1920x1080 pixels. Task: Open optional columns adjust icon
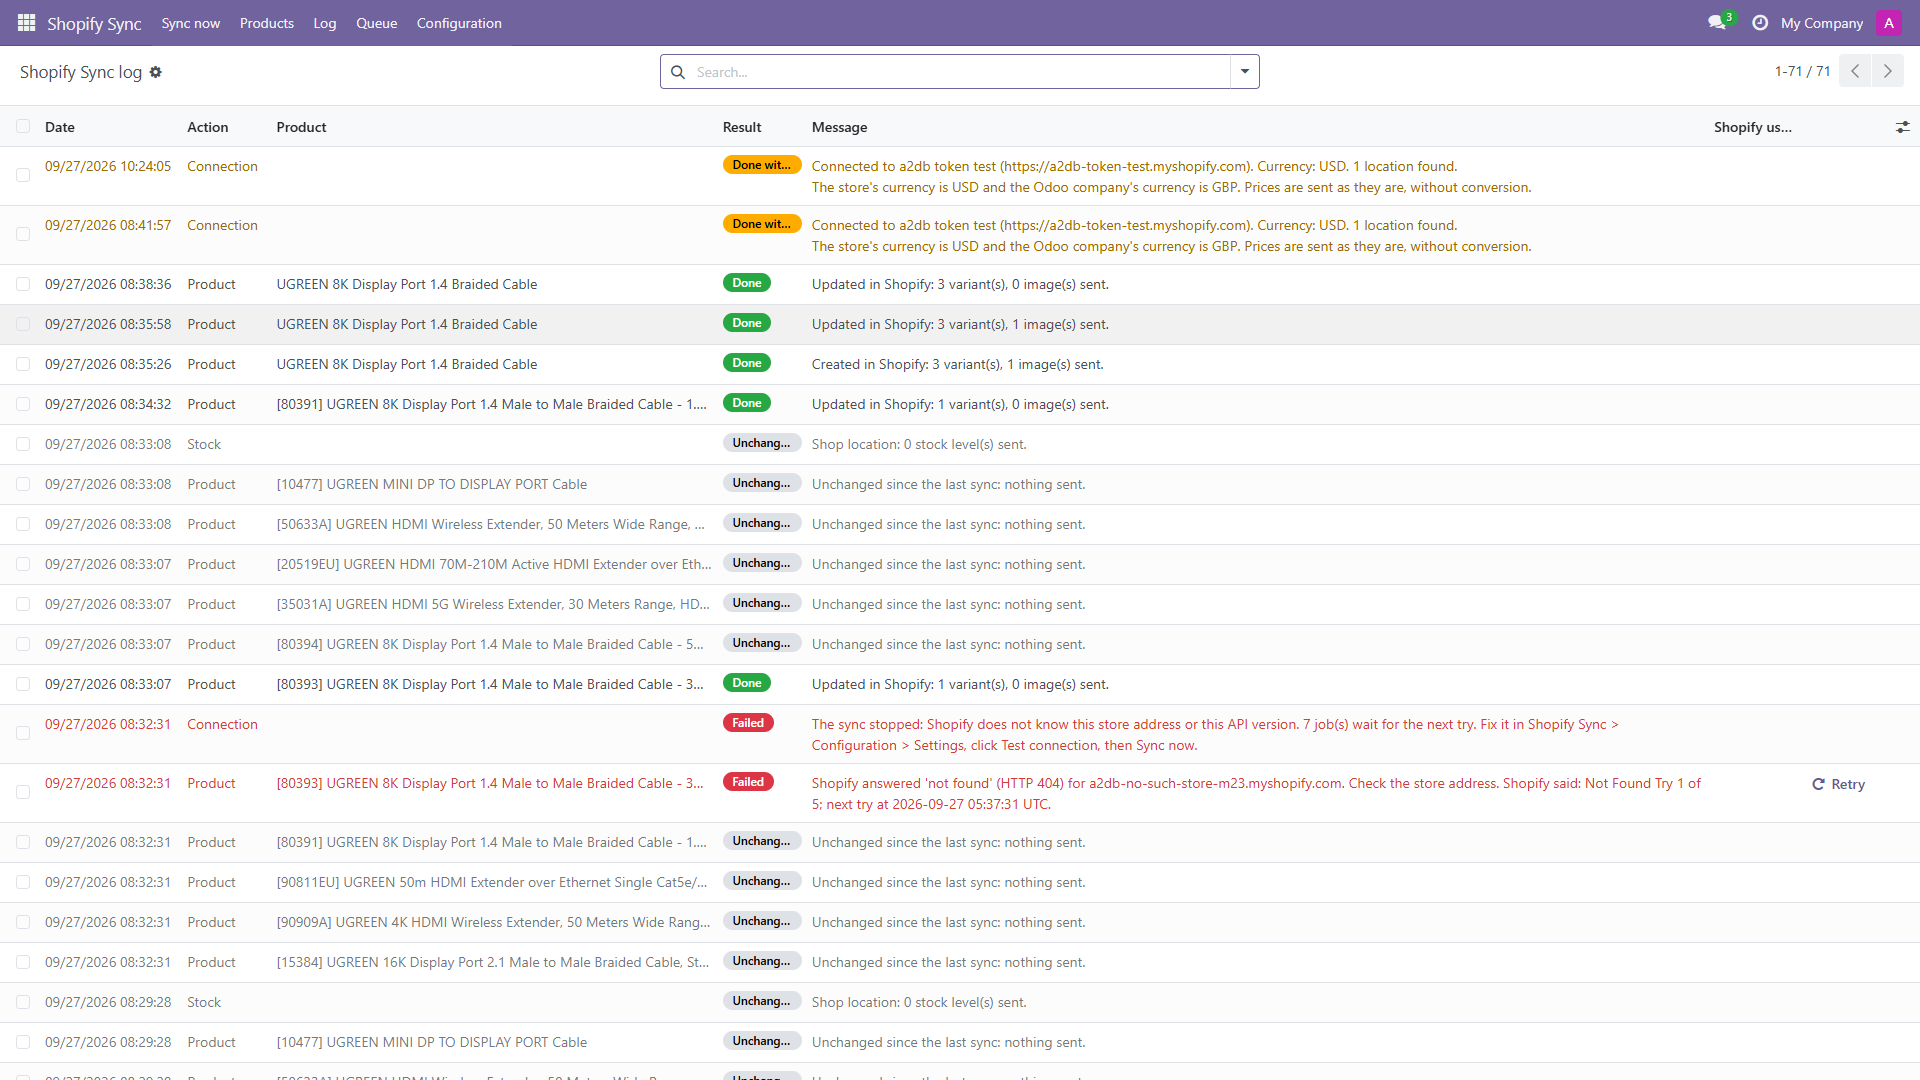1902,127
